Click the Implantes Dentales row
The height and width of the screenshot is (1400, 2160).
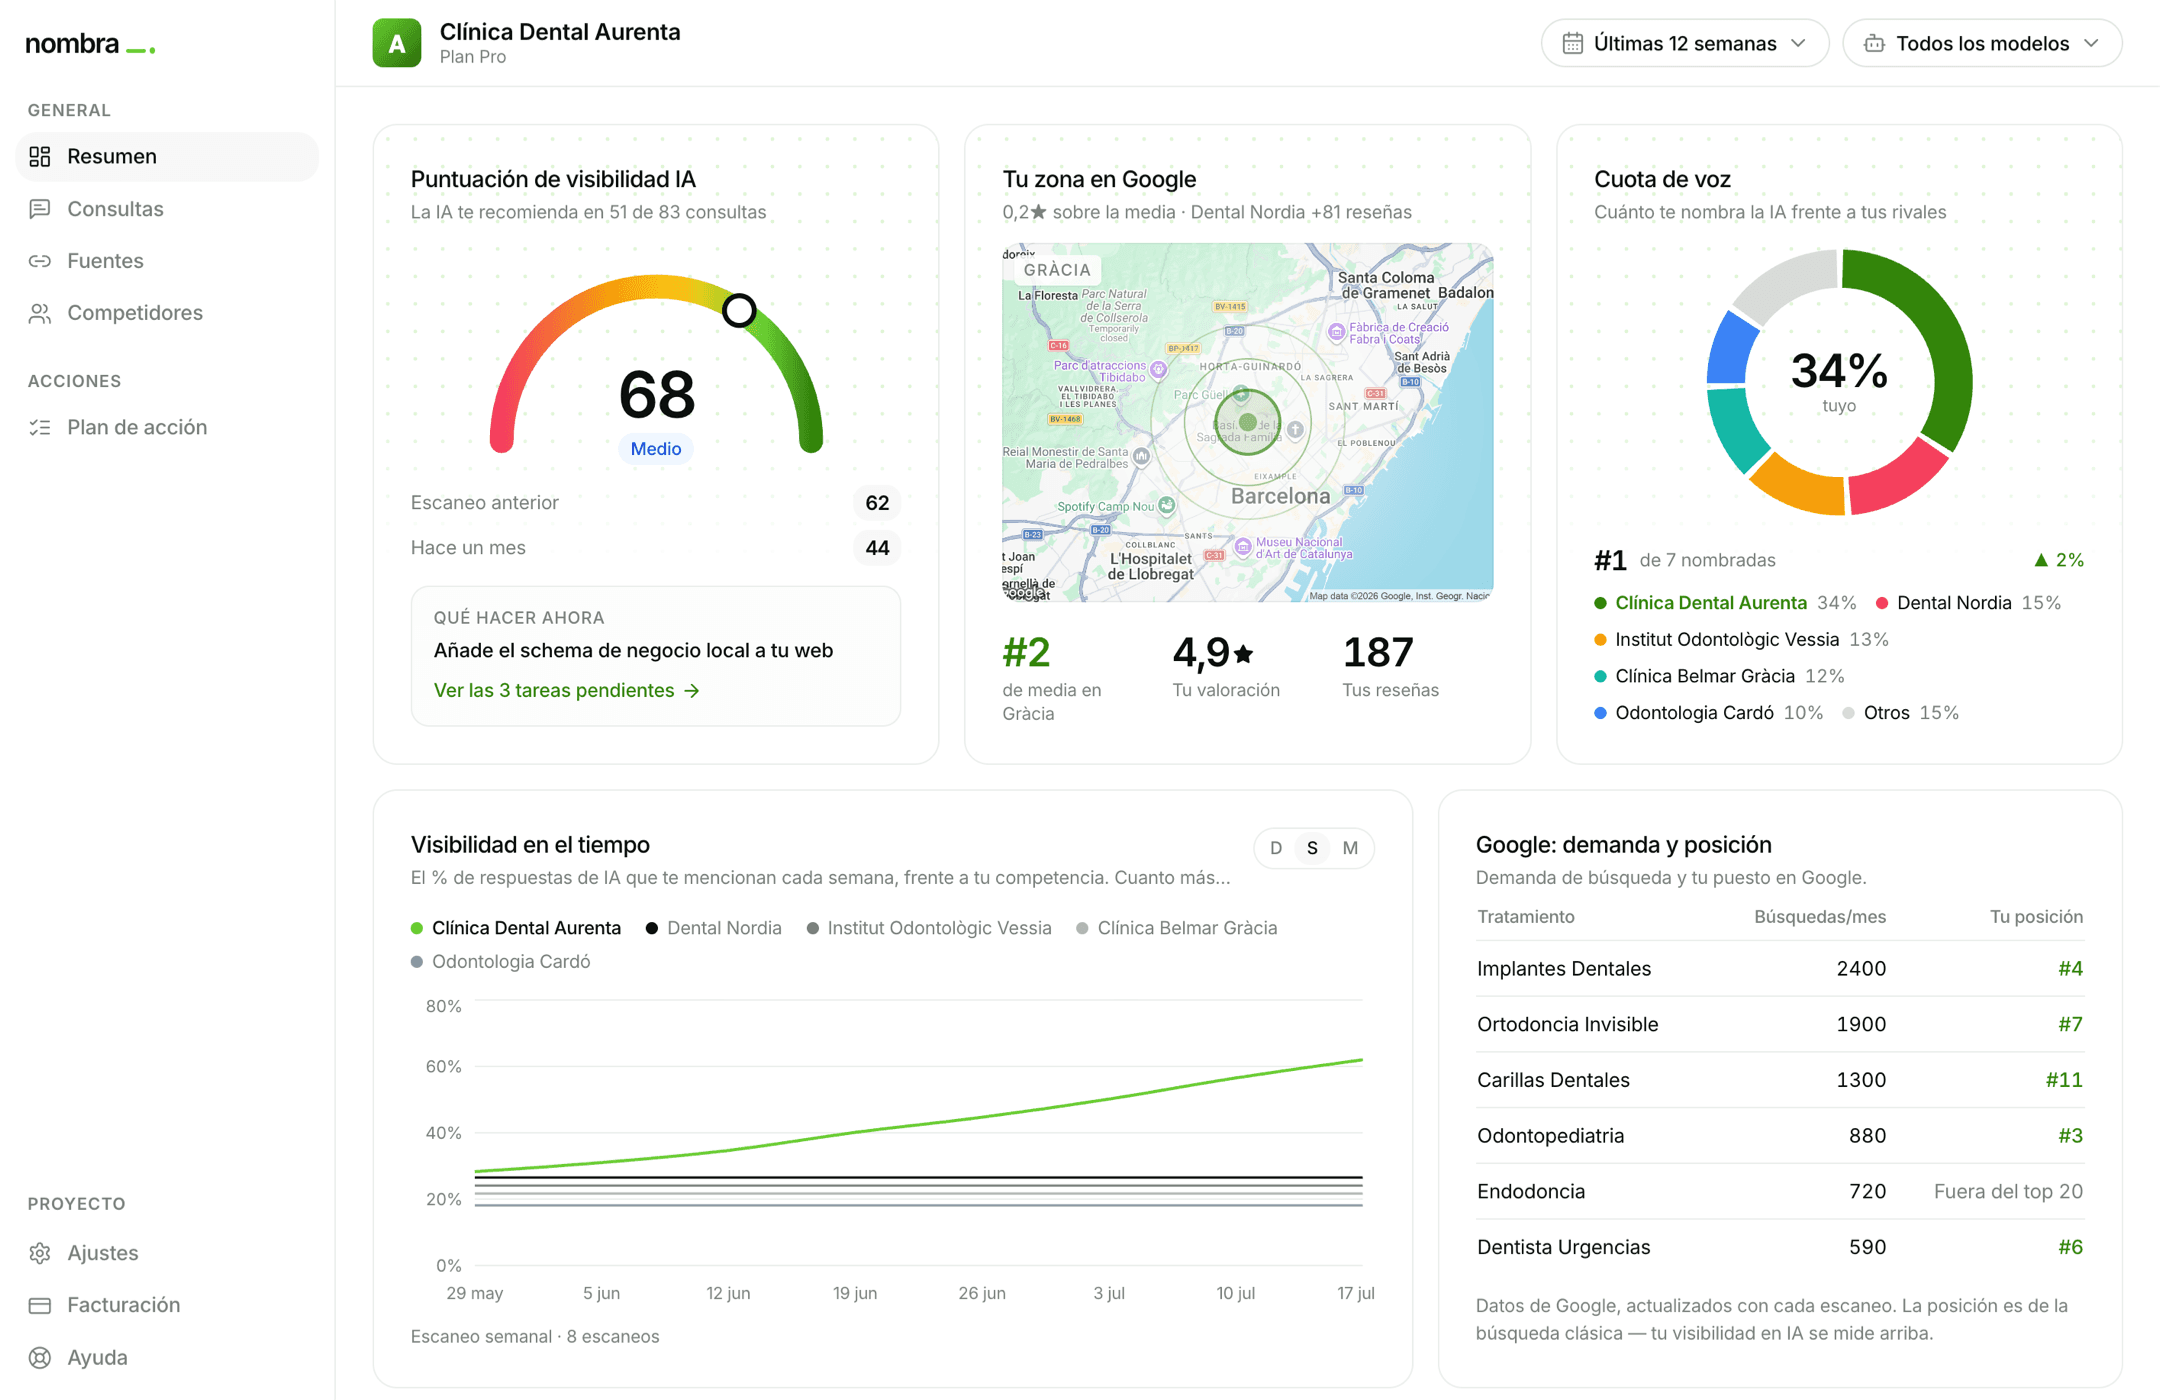[x=1780, y=969]
